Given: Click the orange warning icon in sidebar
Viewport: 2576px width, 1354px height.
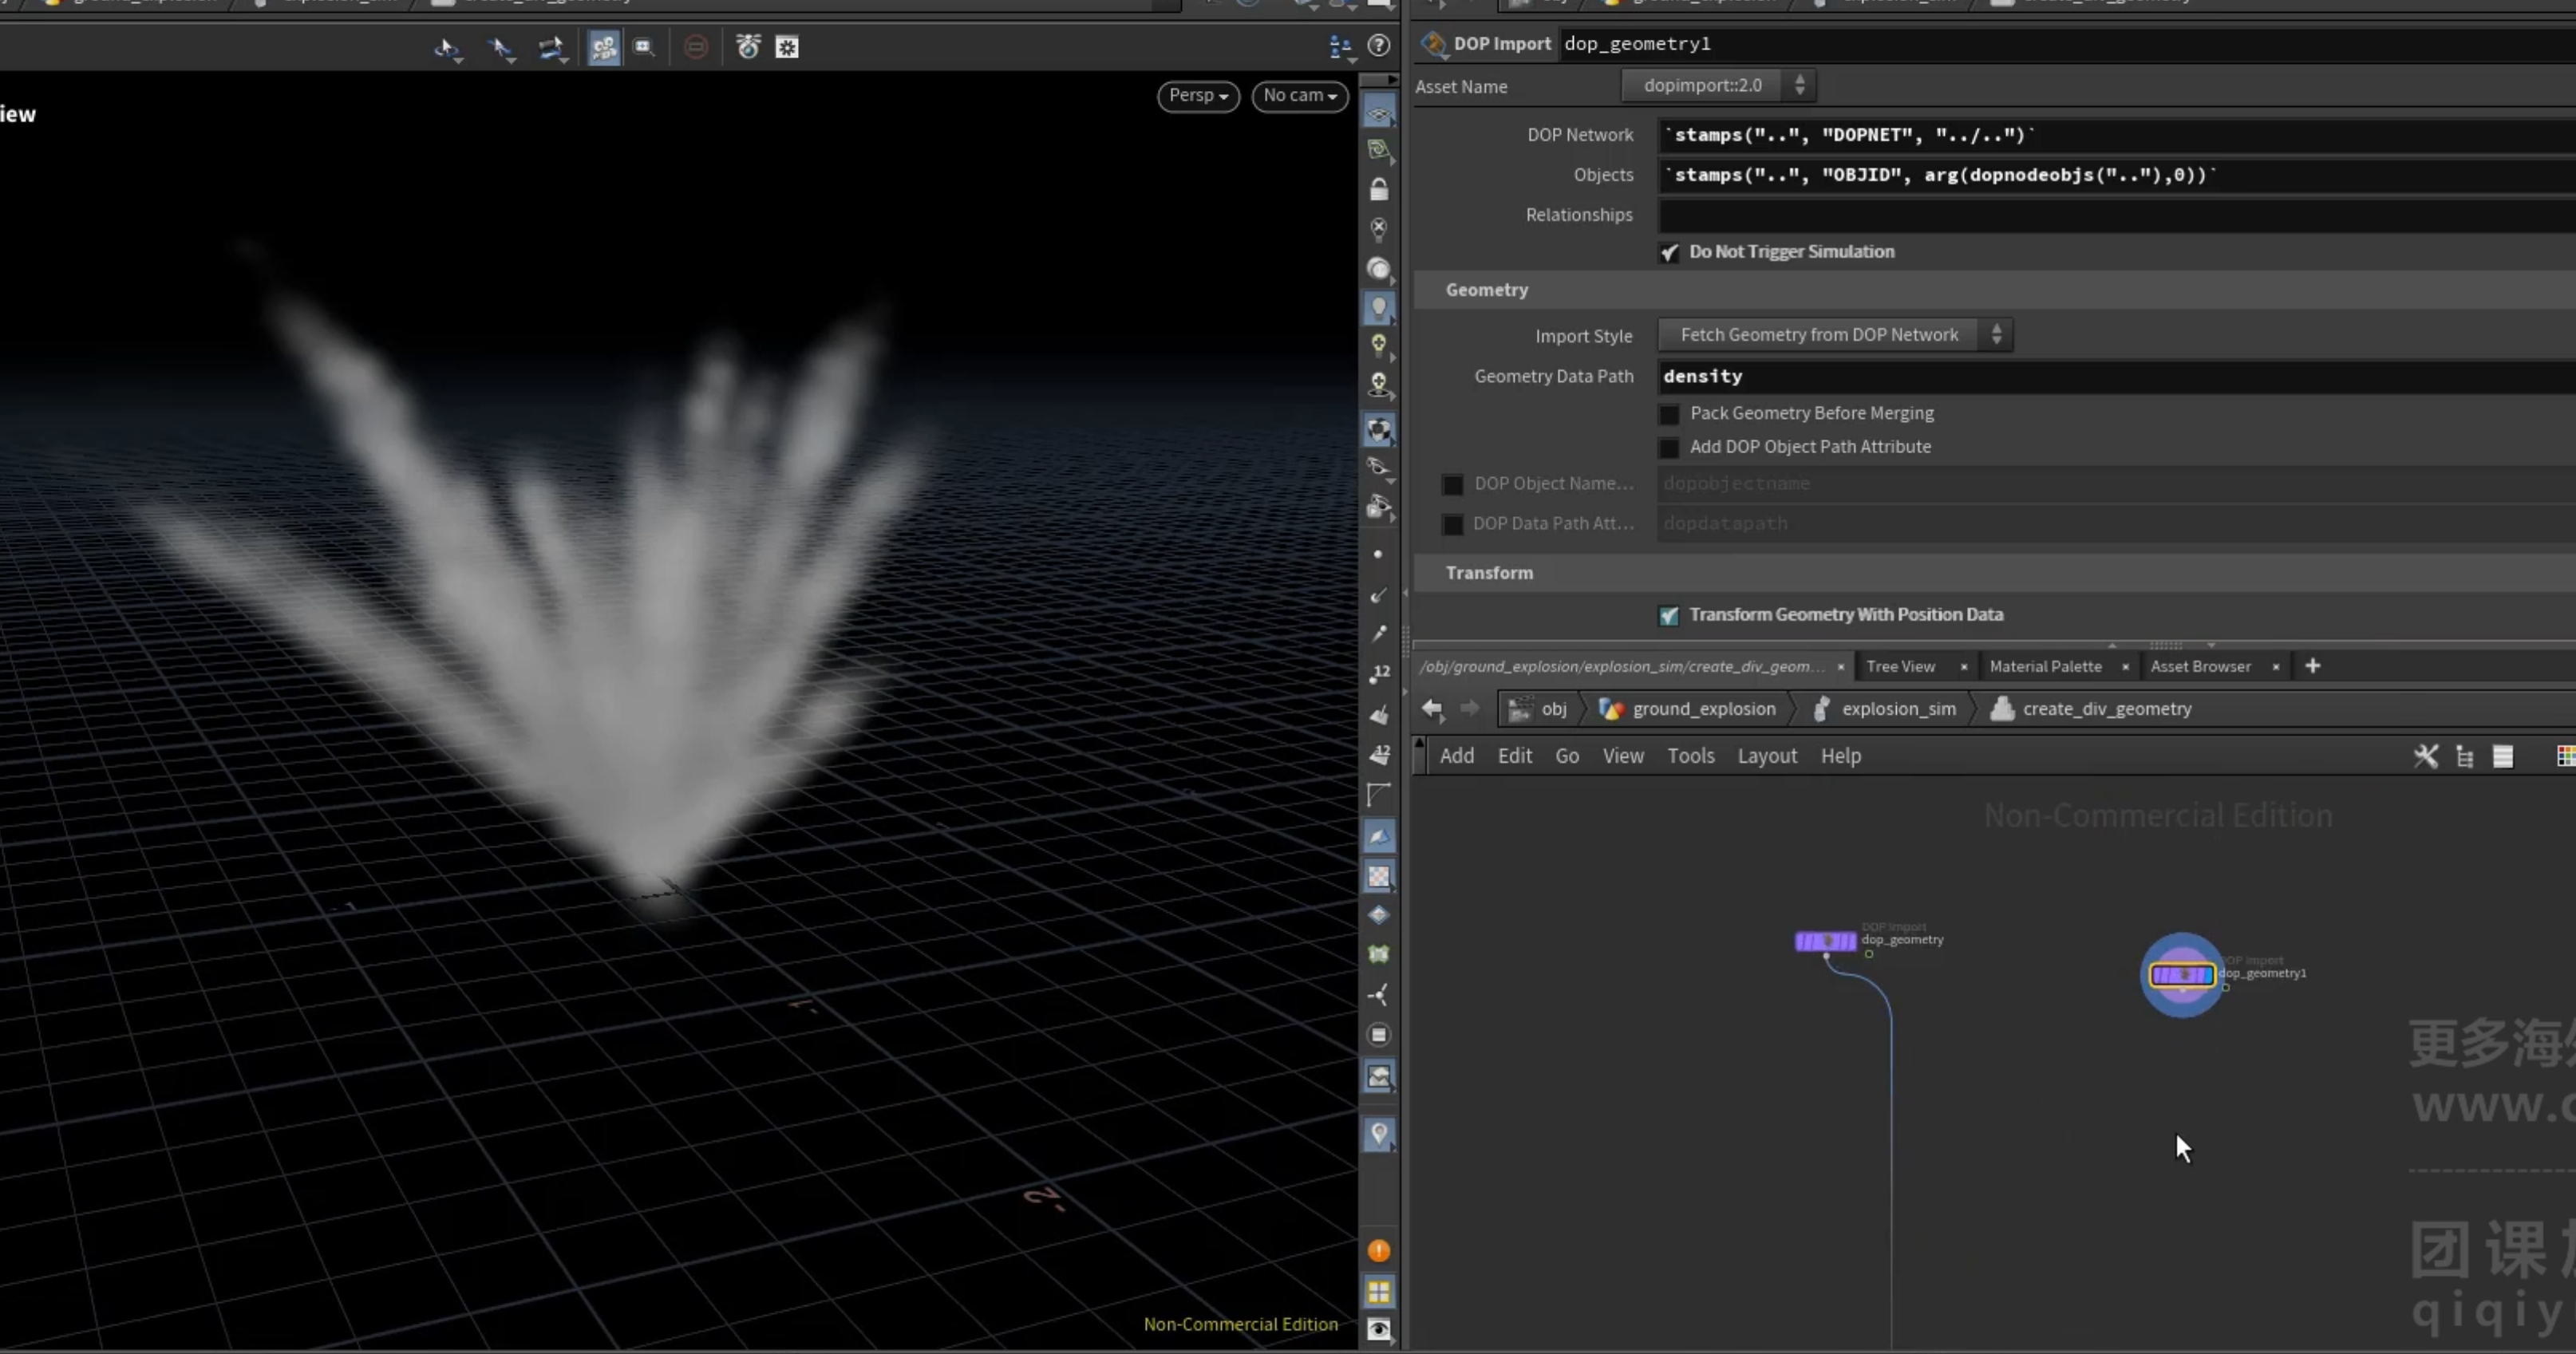Looking at the screenshot, I should (x=1379, y=1251).
